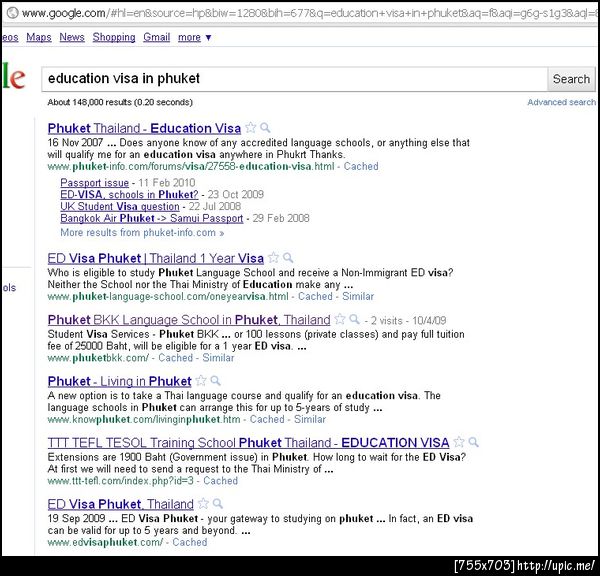The width and height of the screenshot is (600, 576).
Task: Open Cached link for phuketbkk.com result
Action: click(176, 358)
